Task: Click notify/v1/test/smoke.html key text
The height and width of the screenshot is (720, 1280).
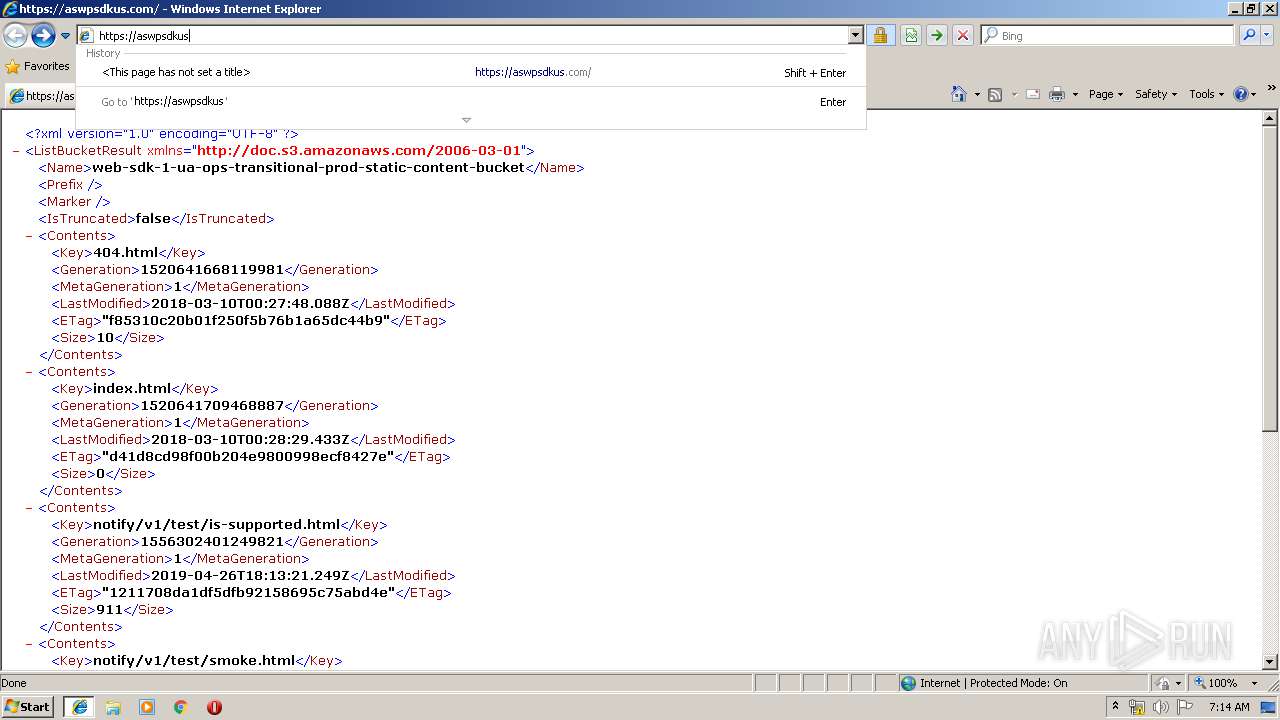Action: click(194, 661)
